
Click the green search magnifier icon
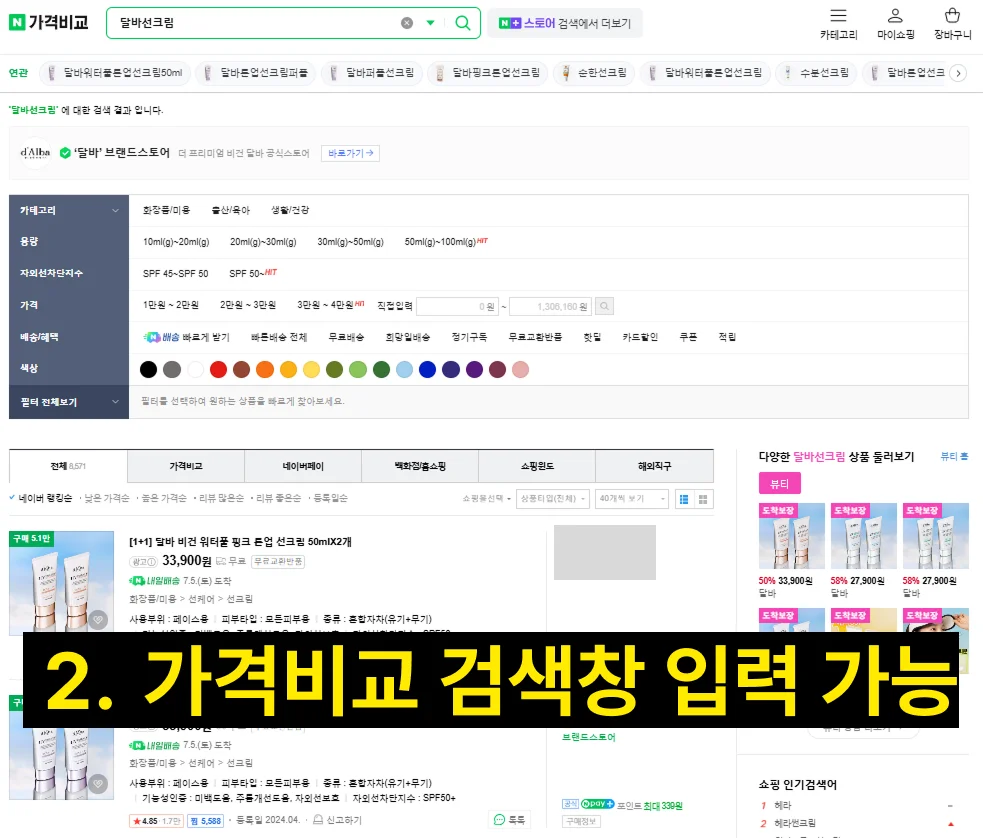tap(461, 22)
